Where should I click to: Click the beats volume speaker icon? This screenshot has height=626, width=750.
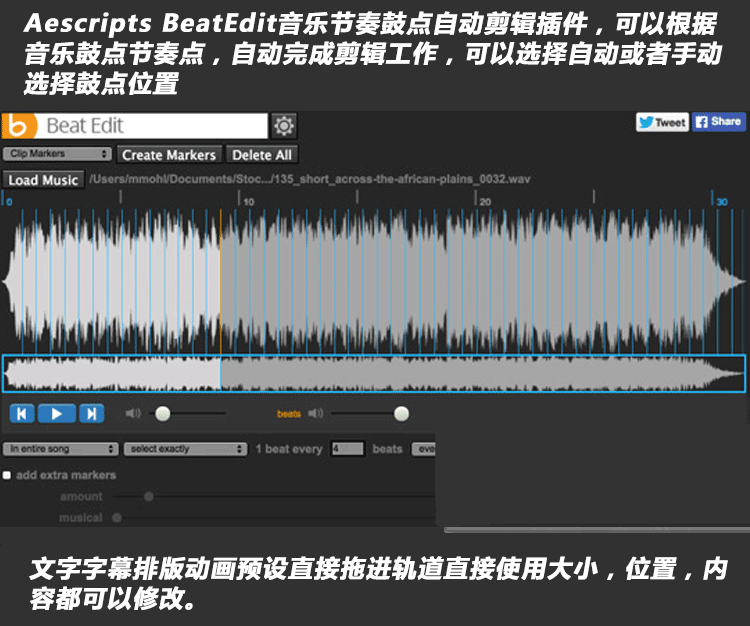point(316,413)
